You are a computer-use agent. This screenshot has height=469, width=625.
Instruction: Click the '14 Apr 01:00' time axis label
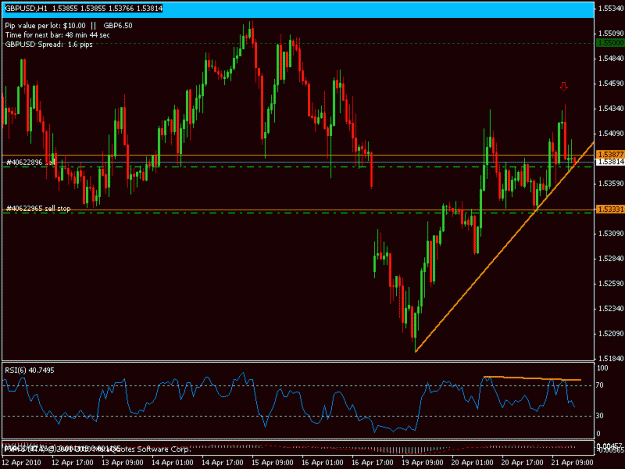point(172,462)
